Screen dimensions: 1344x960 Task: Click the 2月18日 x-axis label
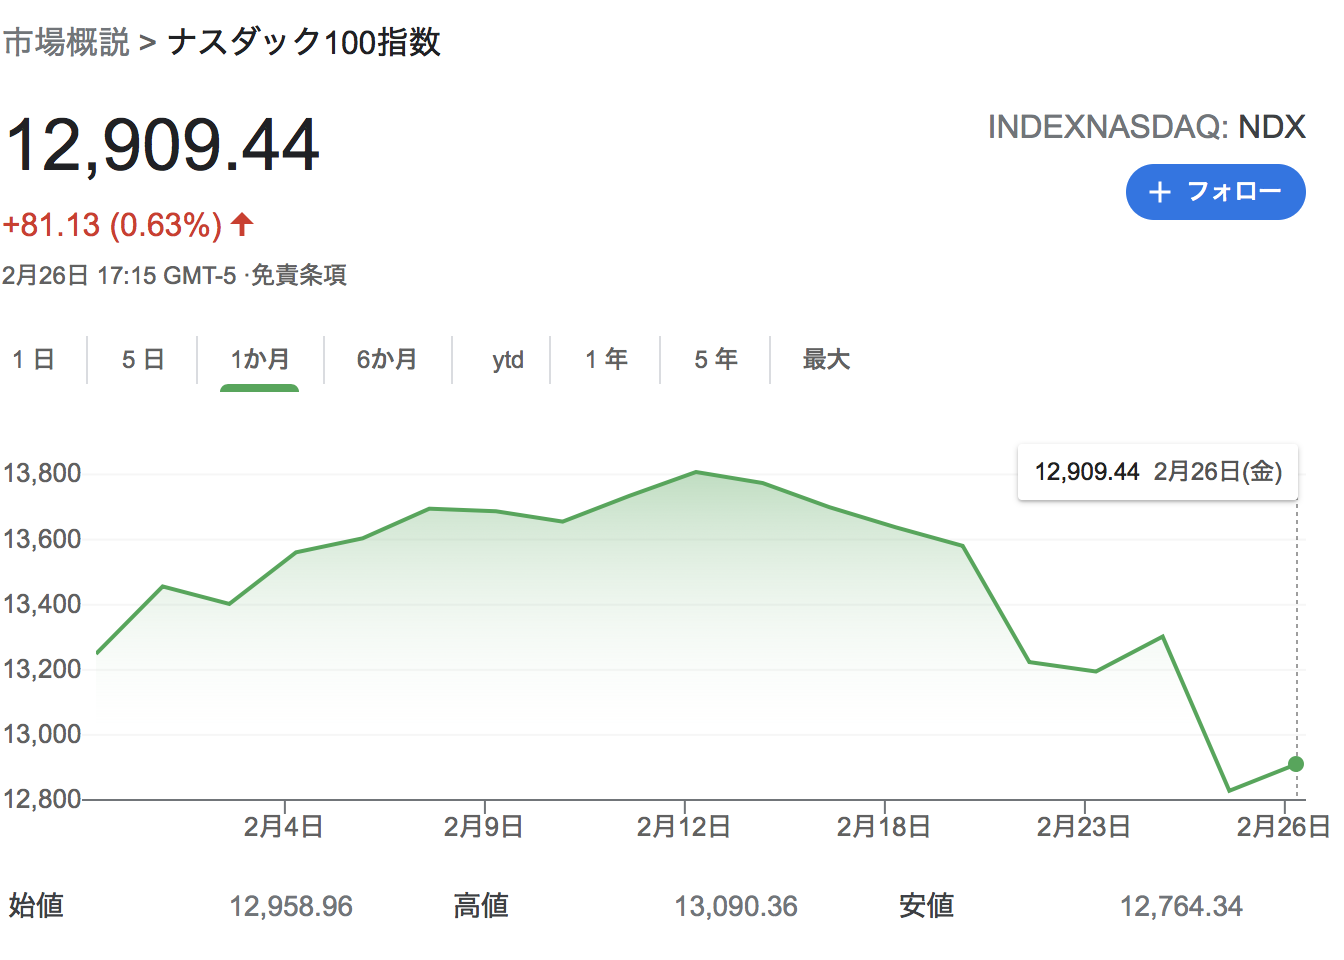point(884,826)
